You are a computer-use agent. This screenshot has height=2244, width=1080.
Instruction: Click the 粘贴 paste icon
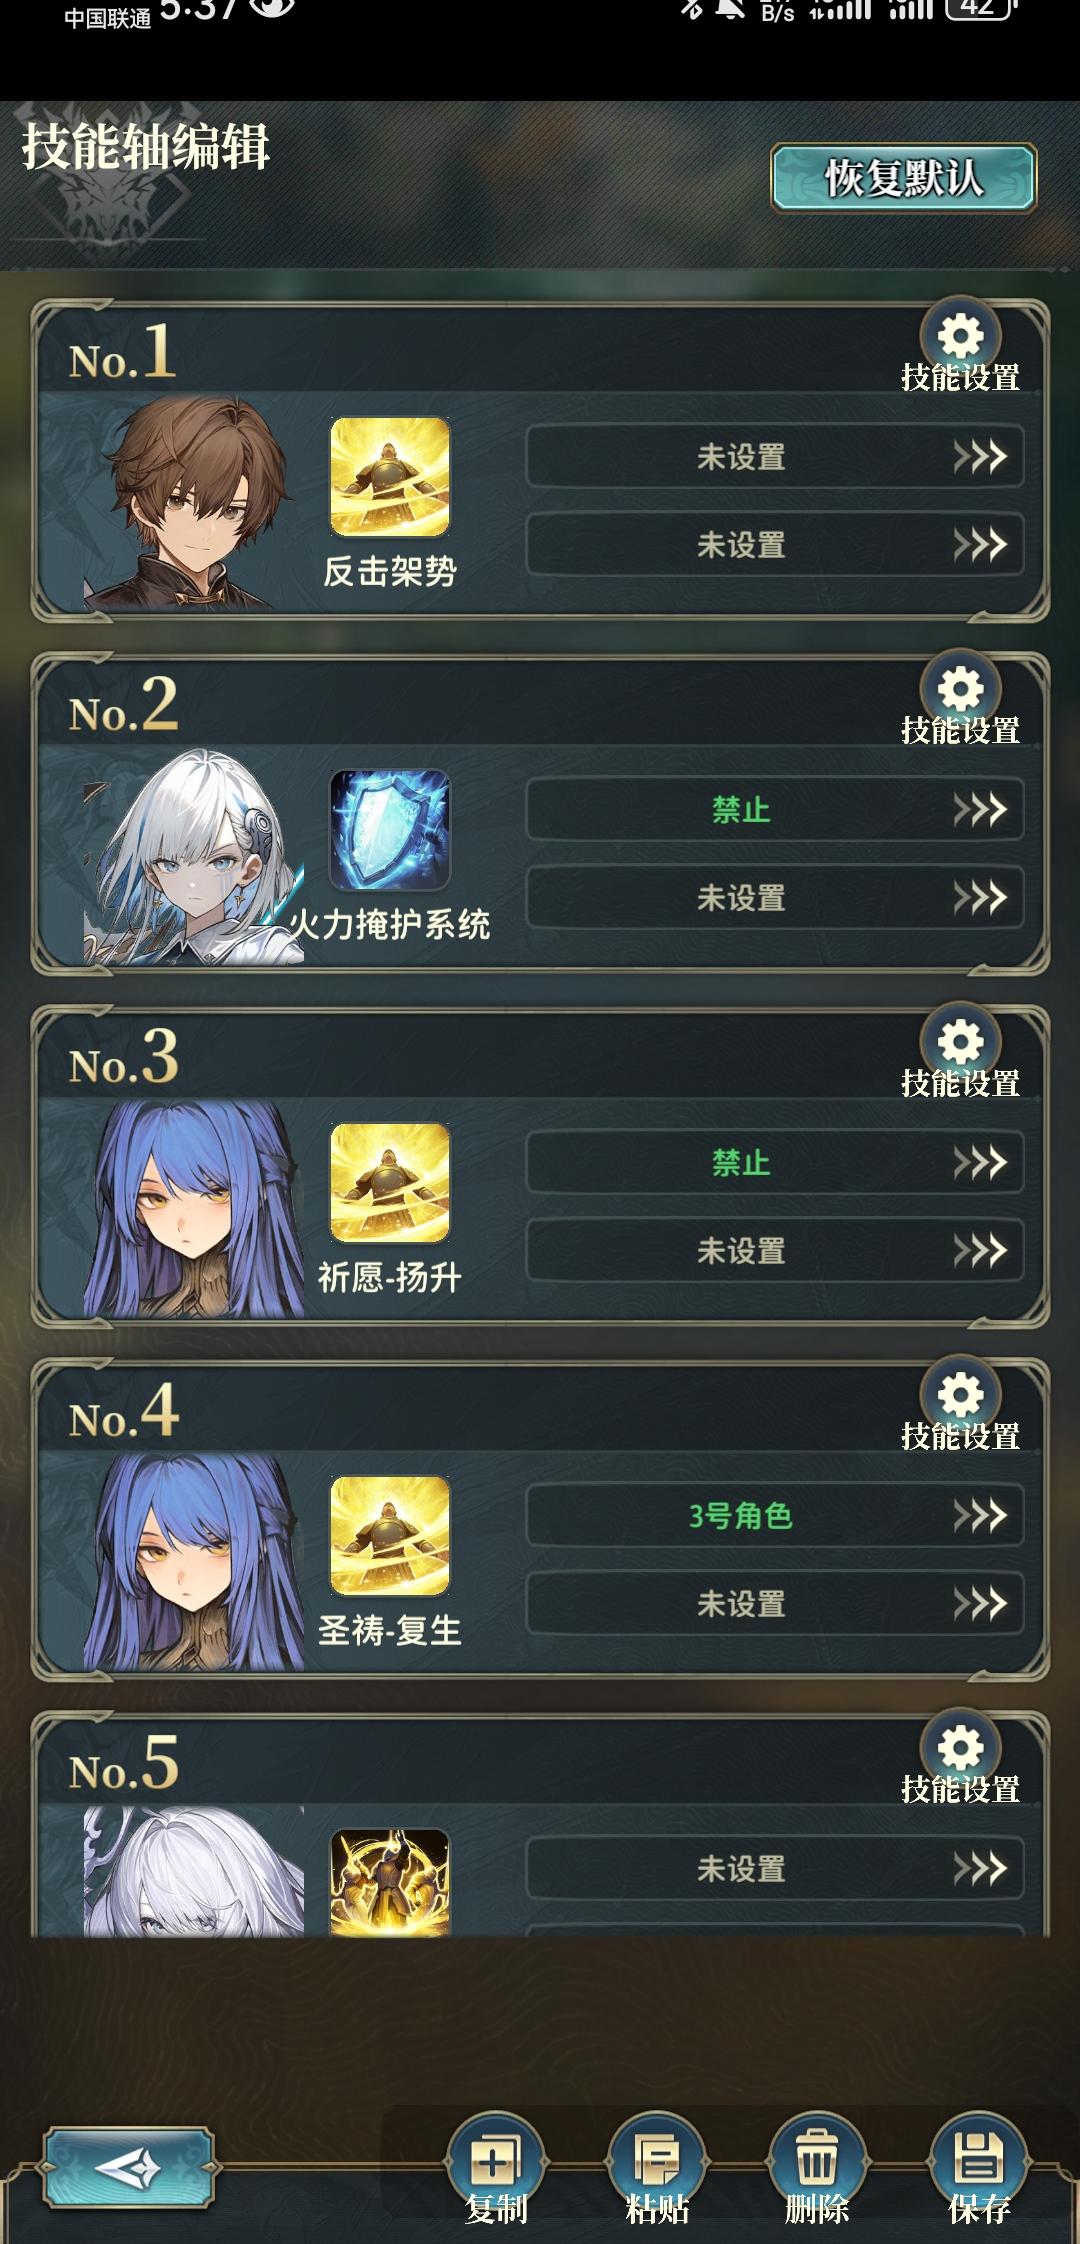coord(657,2160)
